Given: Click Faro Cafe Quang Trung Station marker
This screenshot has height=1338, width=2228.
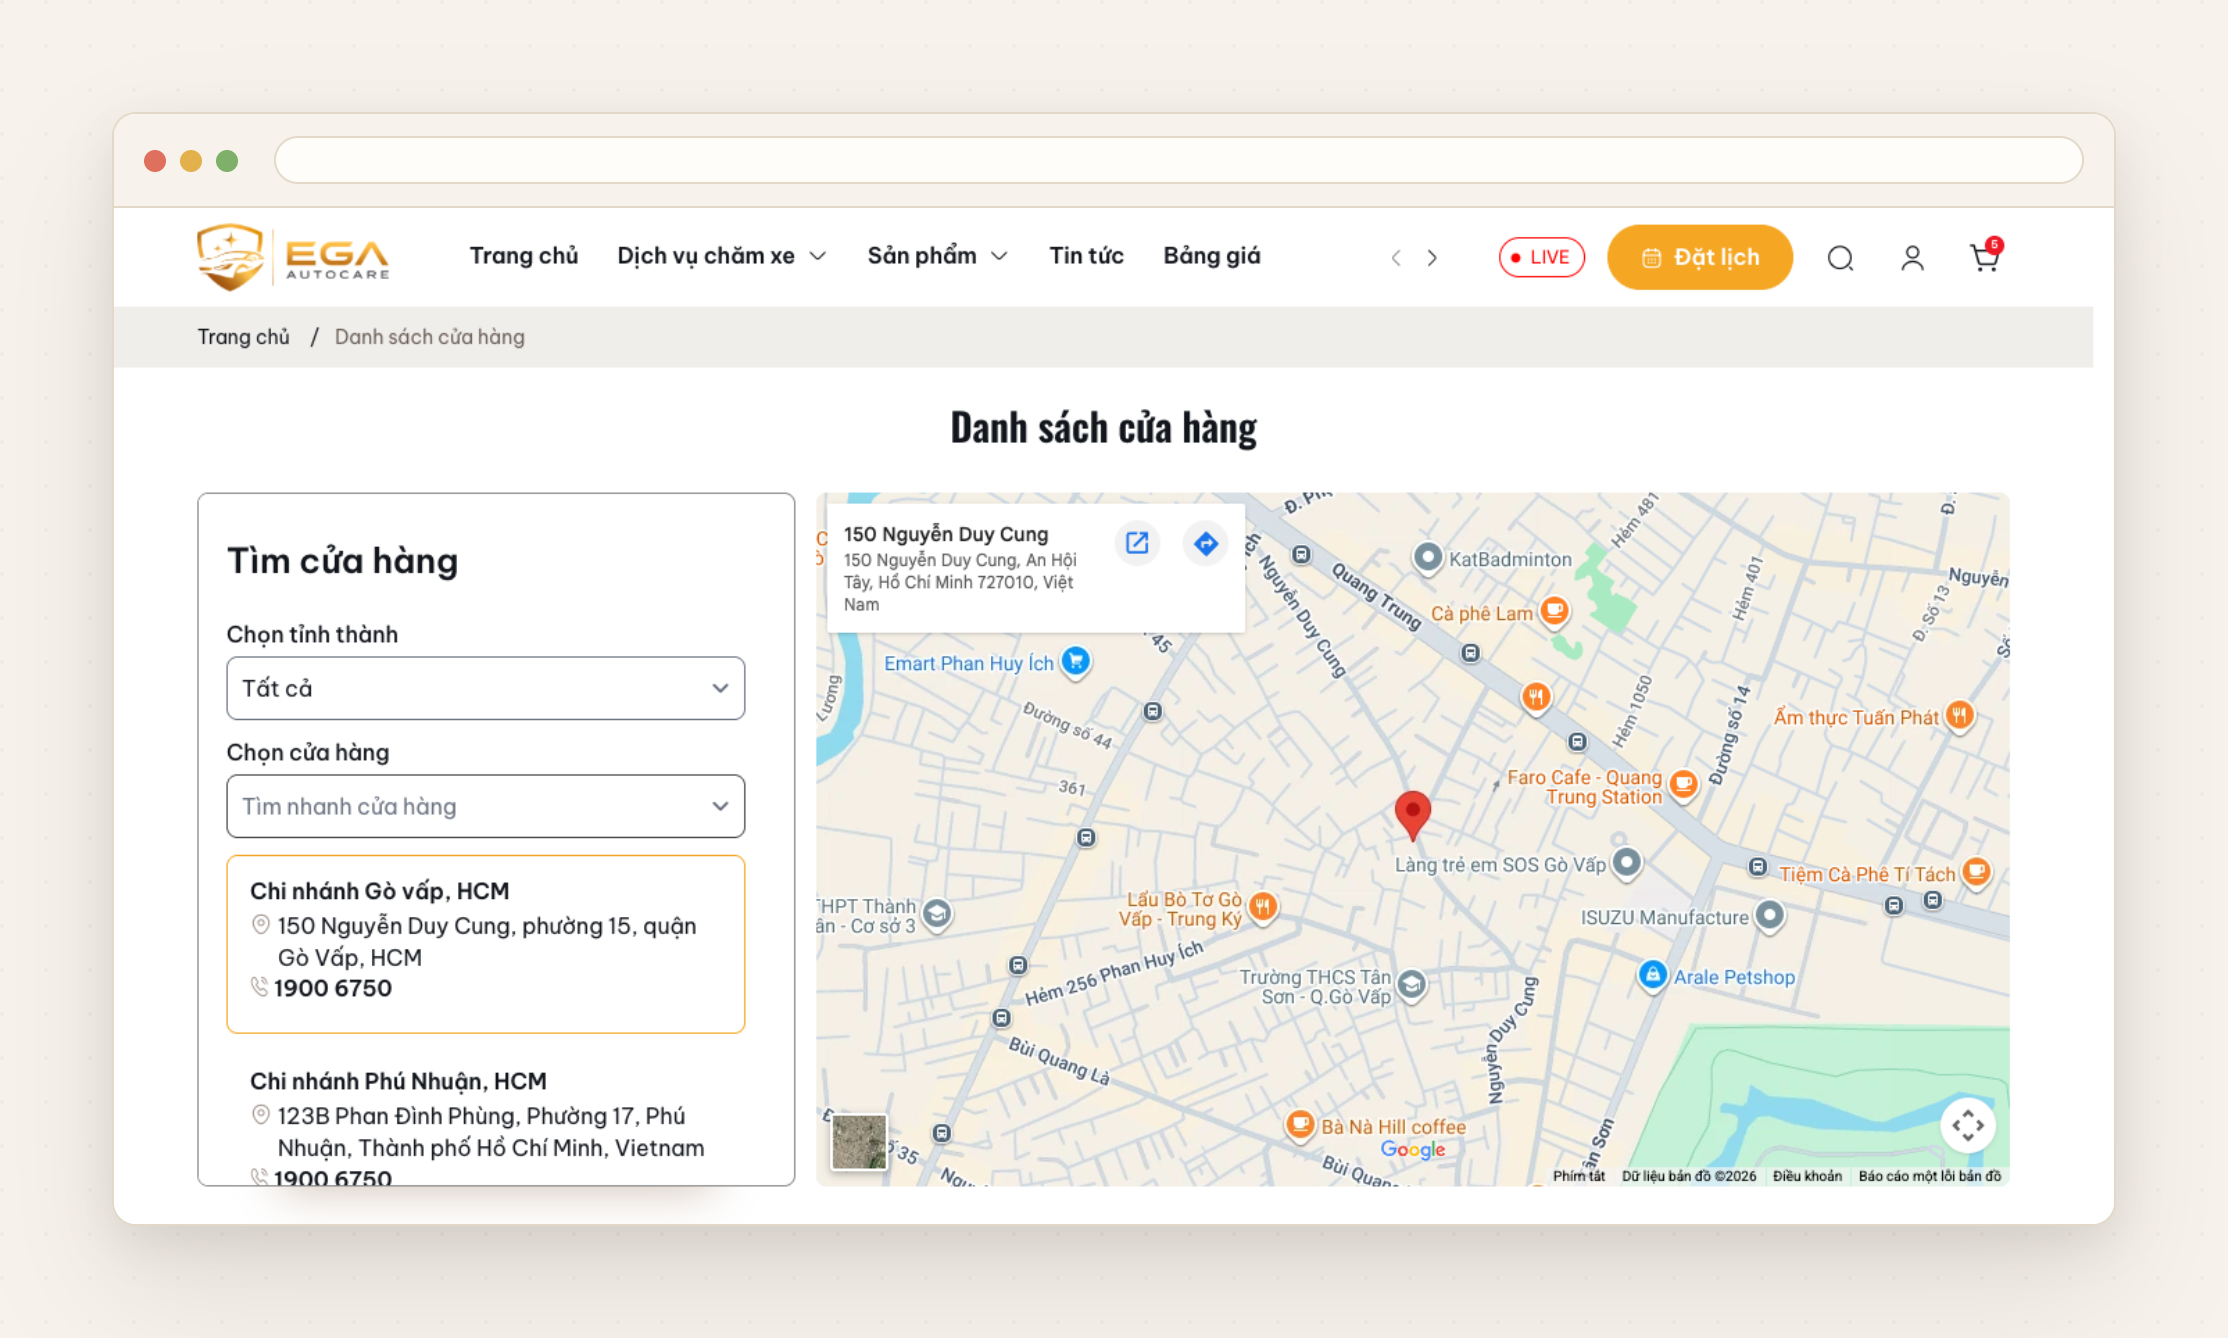Looking at the screenshot, I should [x=1683, y=783].
